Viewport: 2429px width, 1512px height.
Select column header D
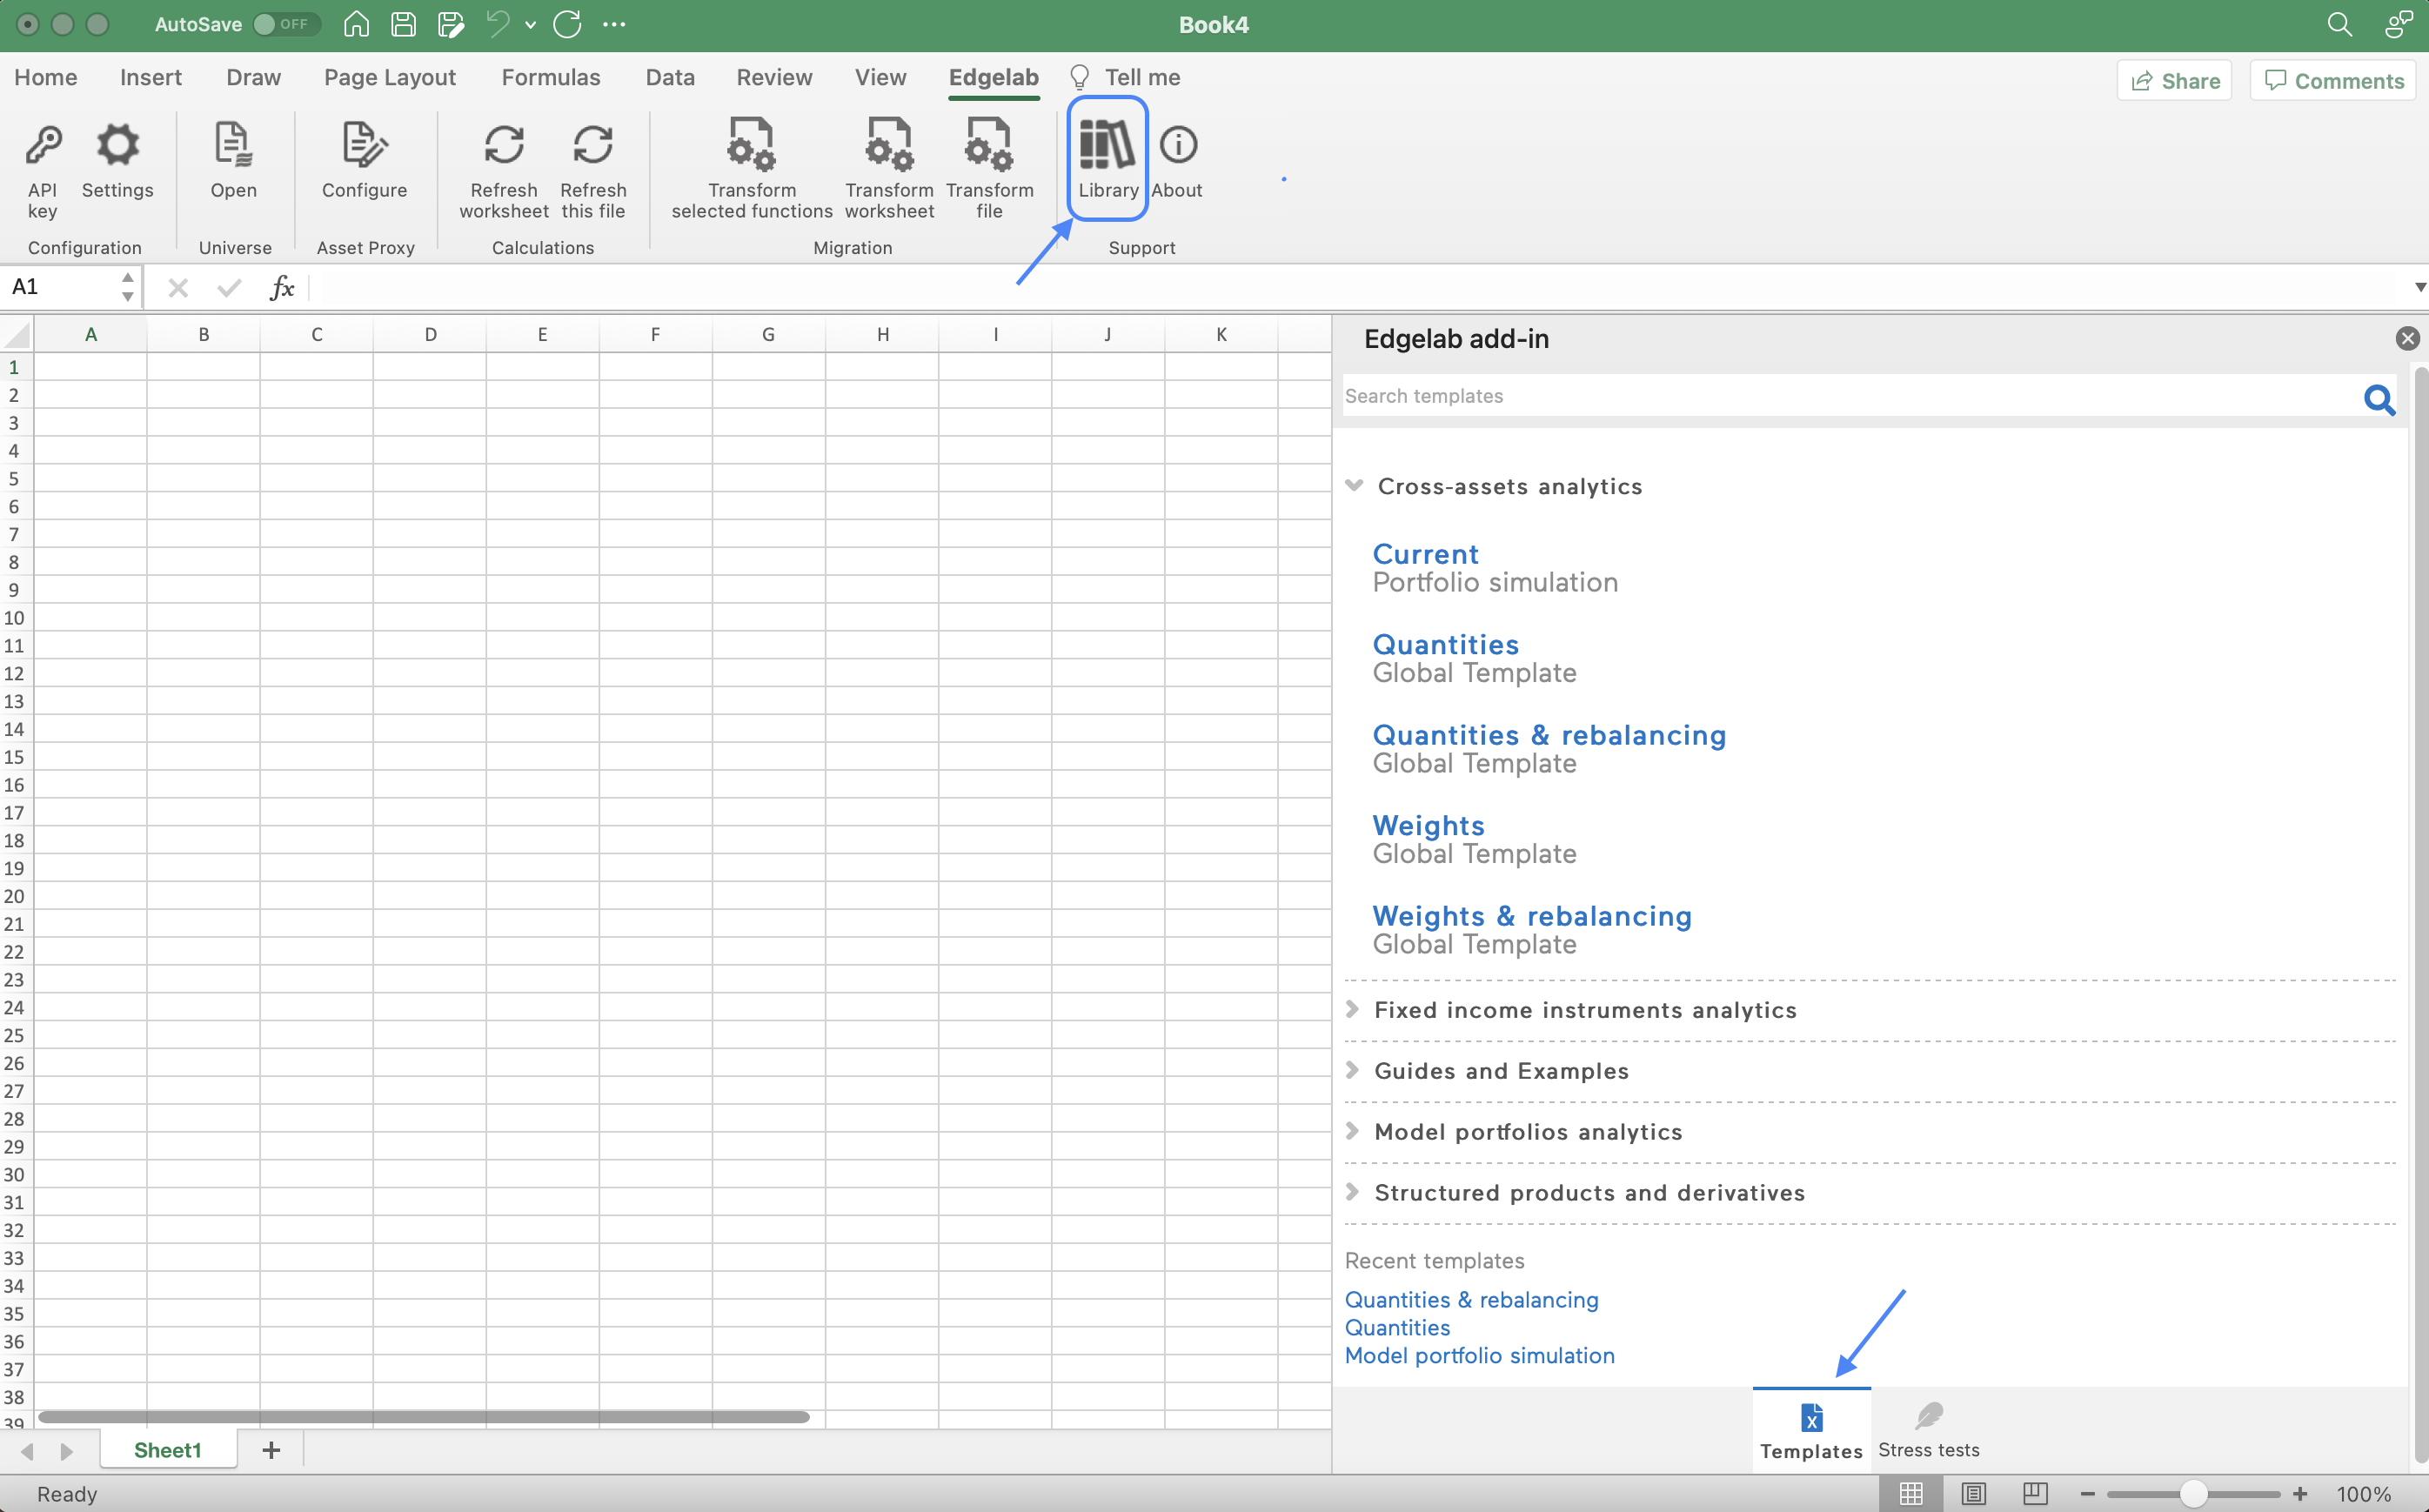(430, 334)
